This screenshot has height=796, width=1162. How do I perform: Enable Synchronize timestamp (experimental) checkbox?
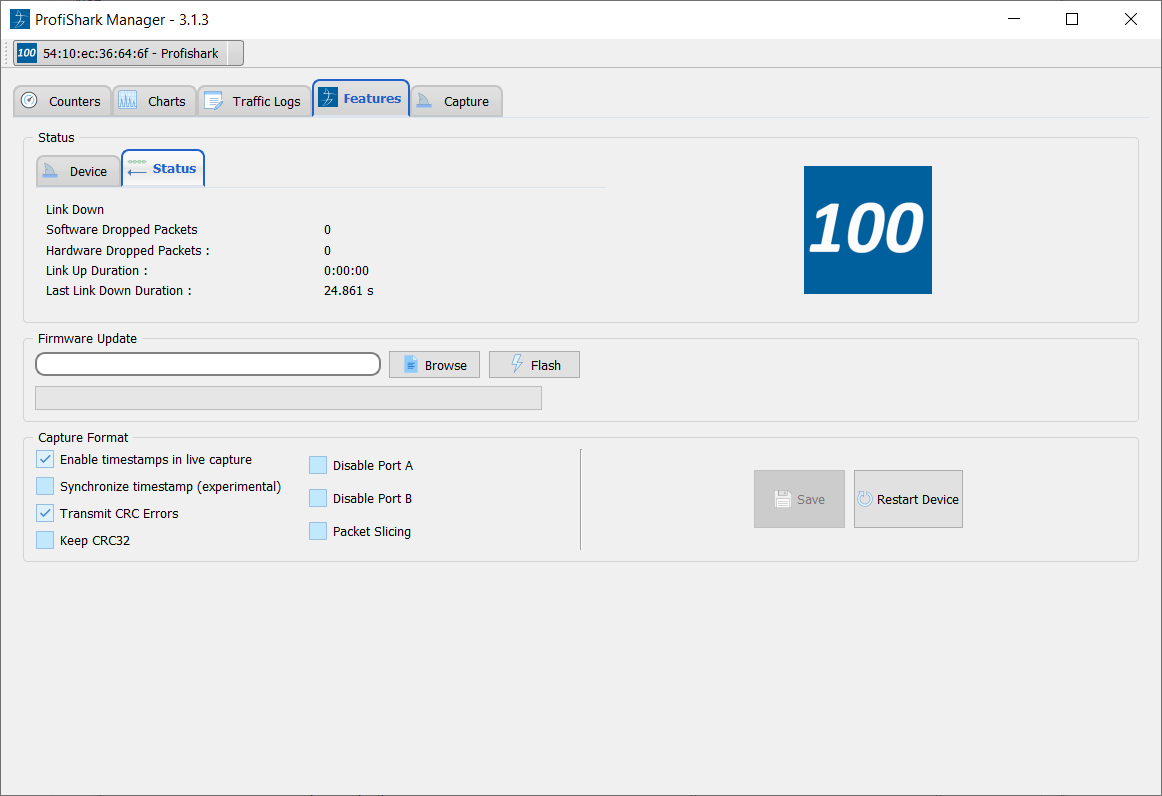point(45,486)
